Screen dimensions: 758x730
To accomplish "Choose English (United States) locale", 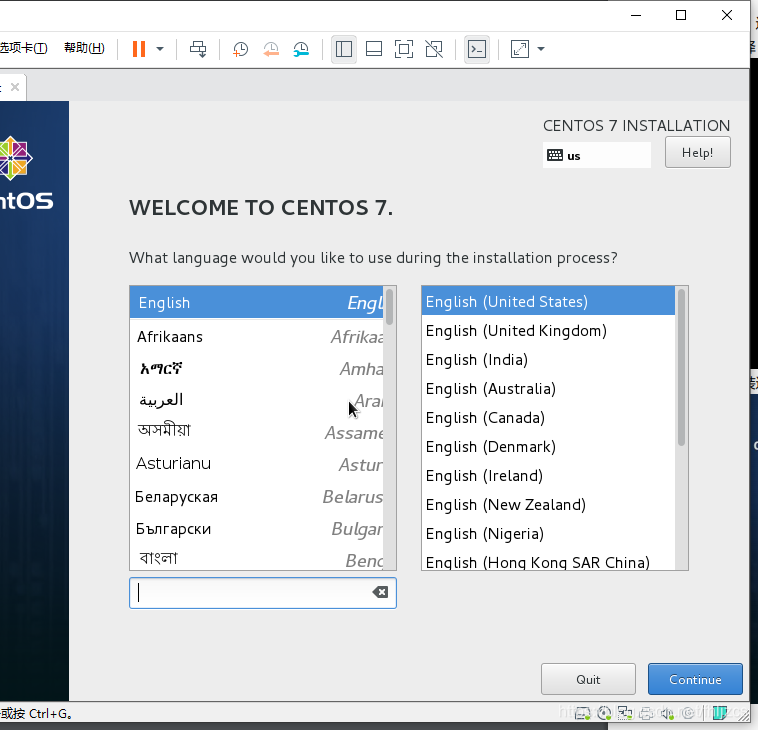I will point(548,301).
